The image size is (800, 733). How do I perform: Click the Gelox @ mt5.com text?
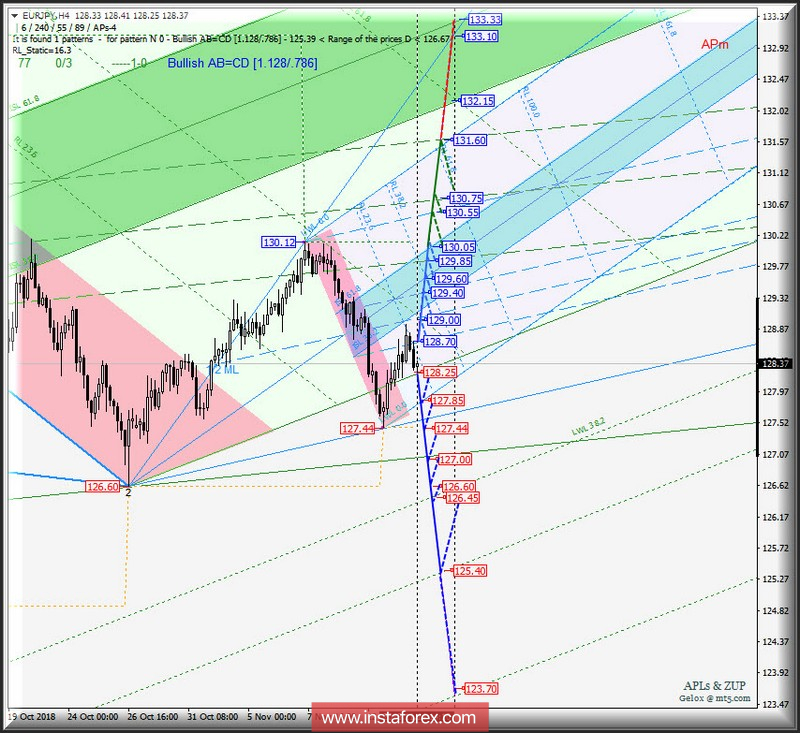click(x=714, y=698)
